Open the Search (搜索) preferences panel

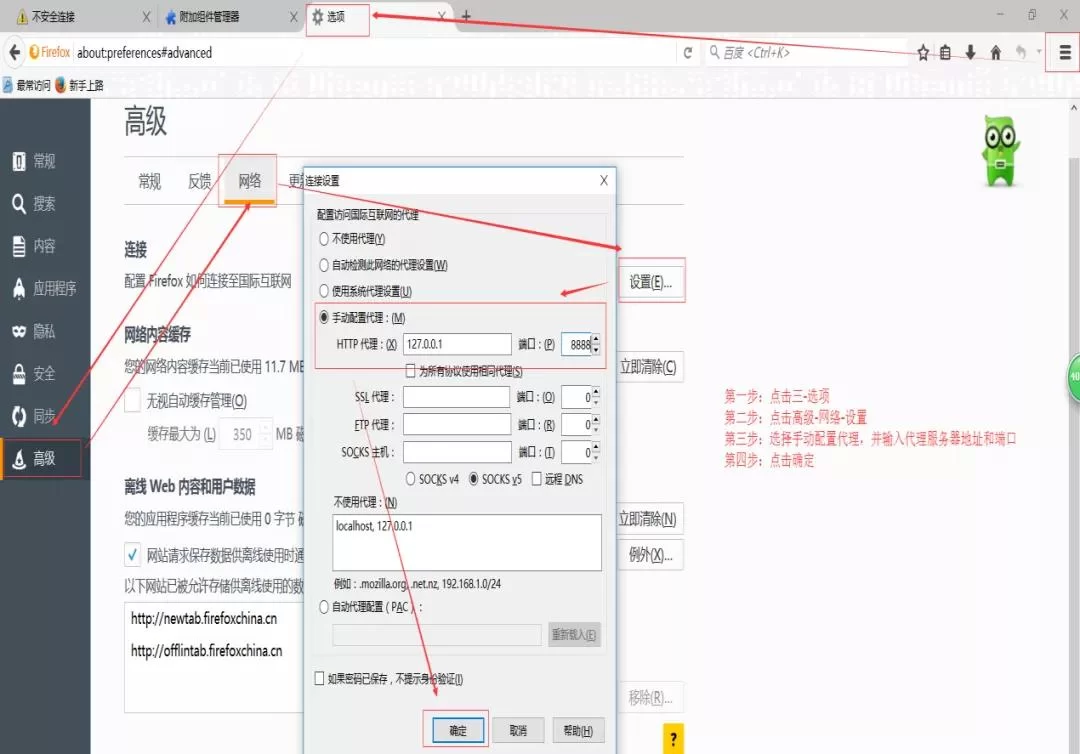pyautogui.click(x=44, y=204)
